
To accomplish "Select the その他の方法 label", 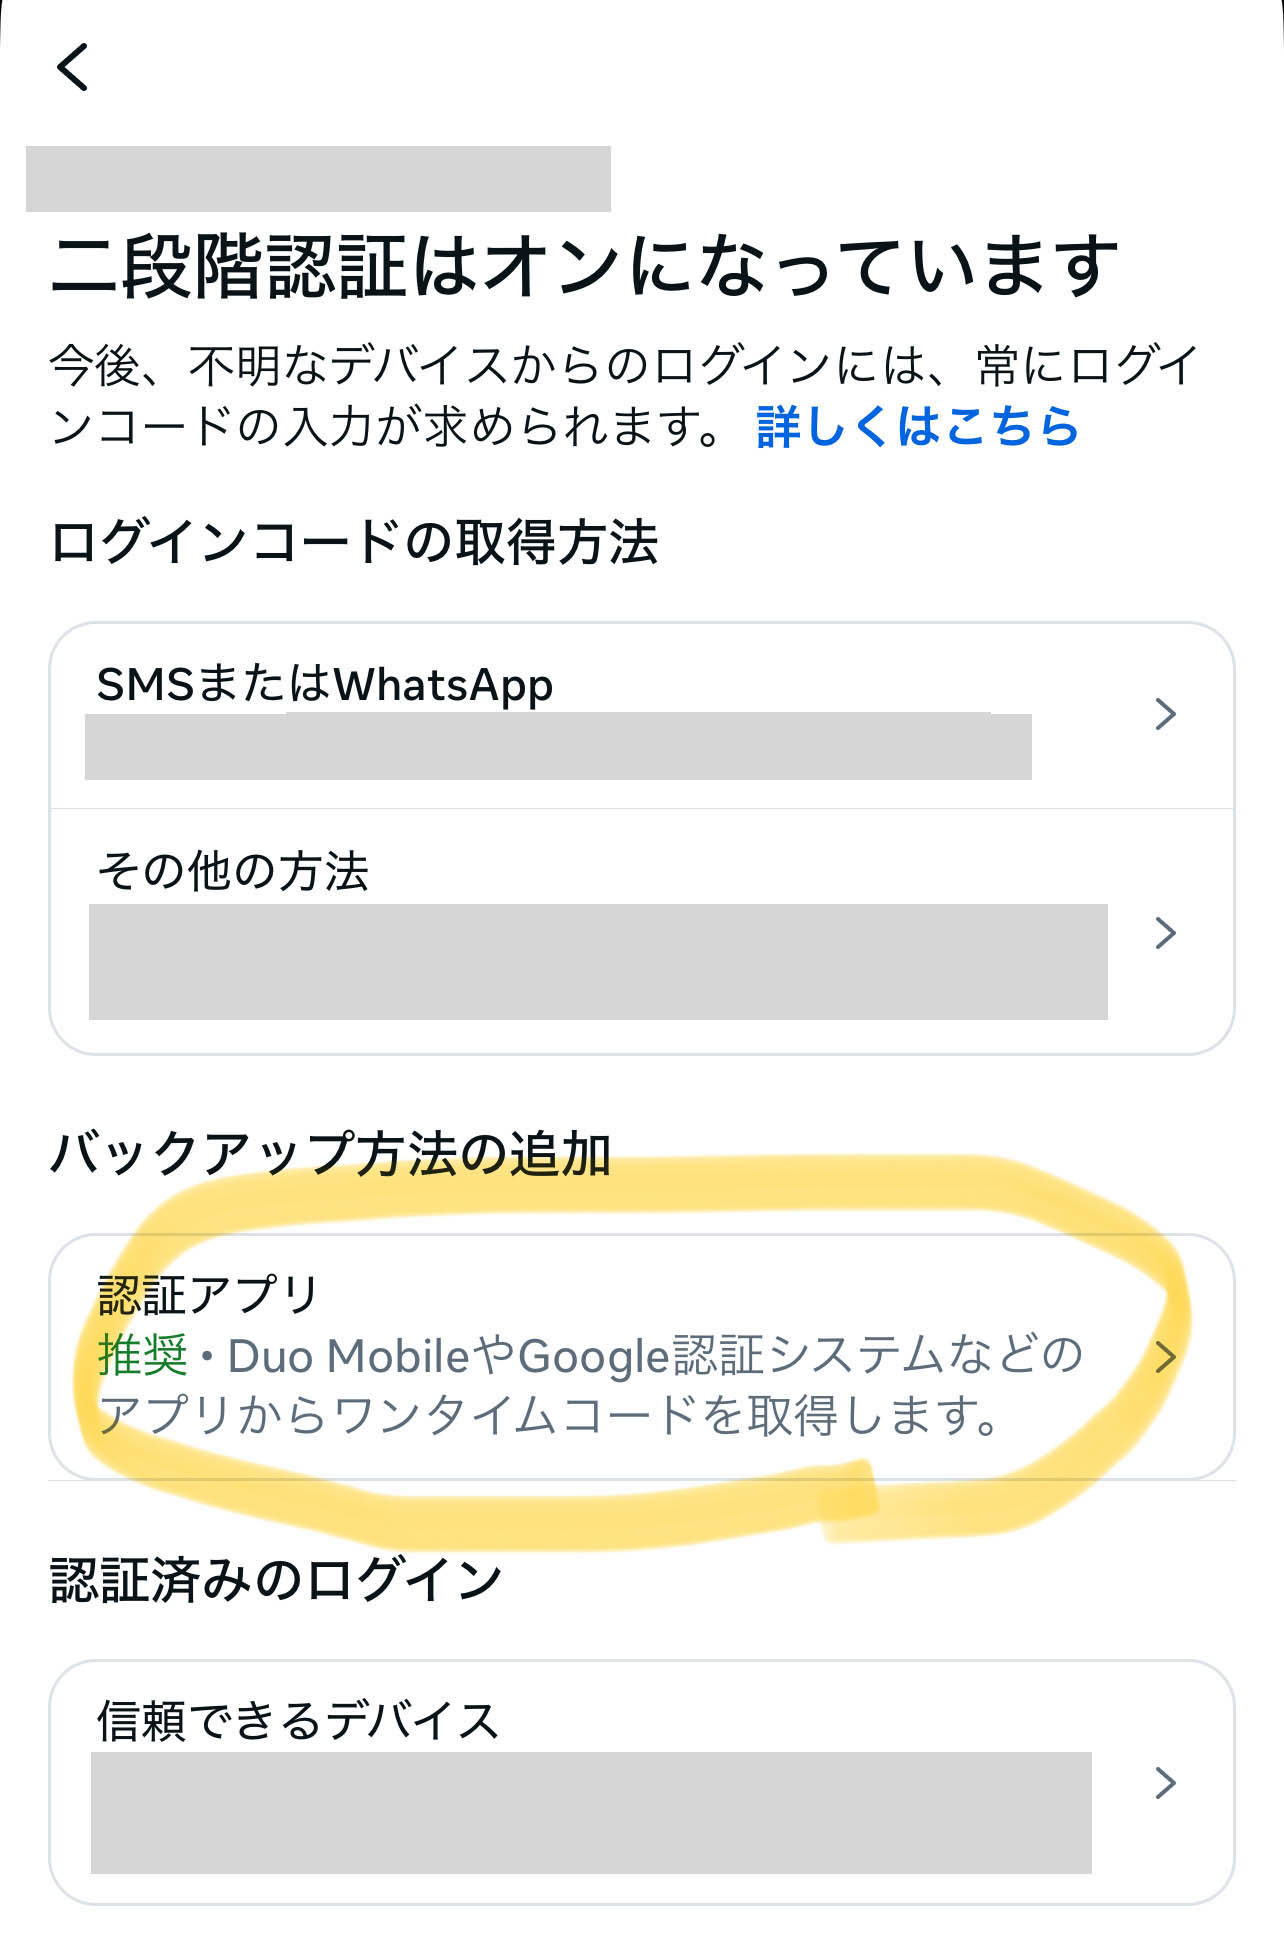I will [233, 870].
